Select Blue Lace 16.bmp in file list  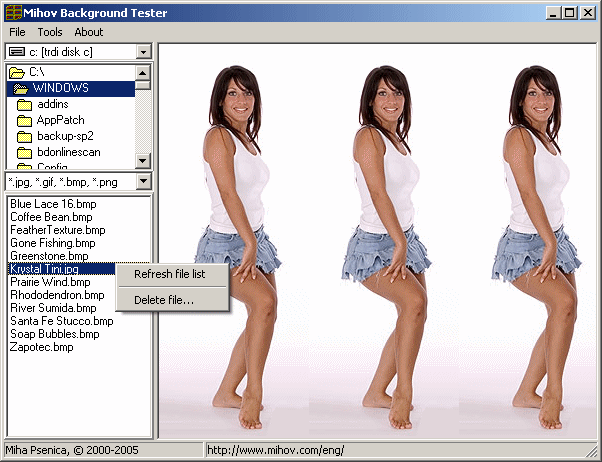[53, 204]
